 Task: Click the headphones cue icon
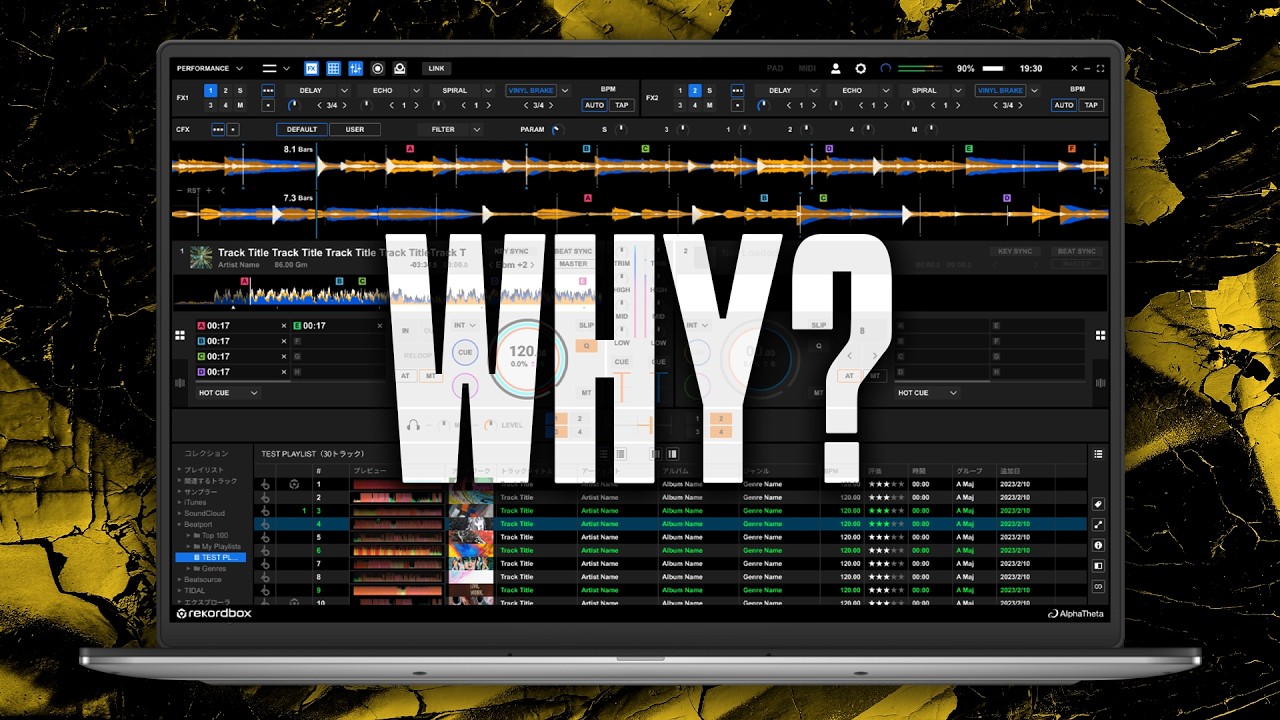tap(413, 425)
